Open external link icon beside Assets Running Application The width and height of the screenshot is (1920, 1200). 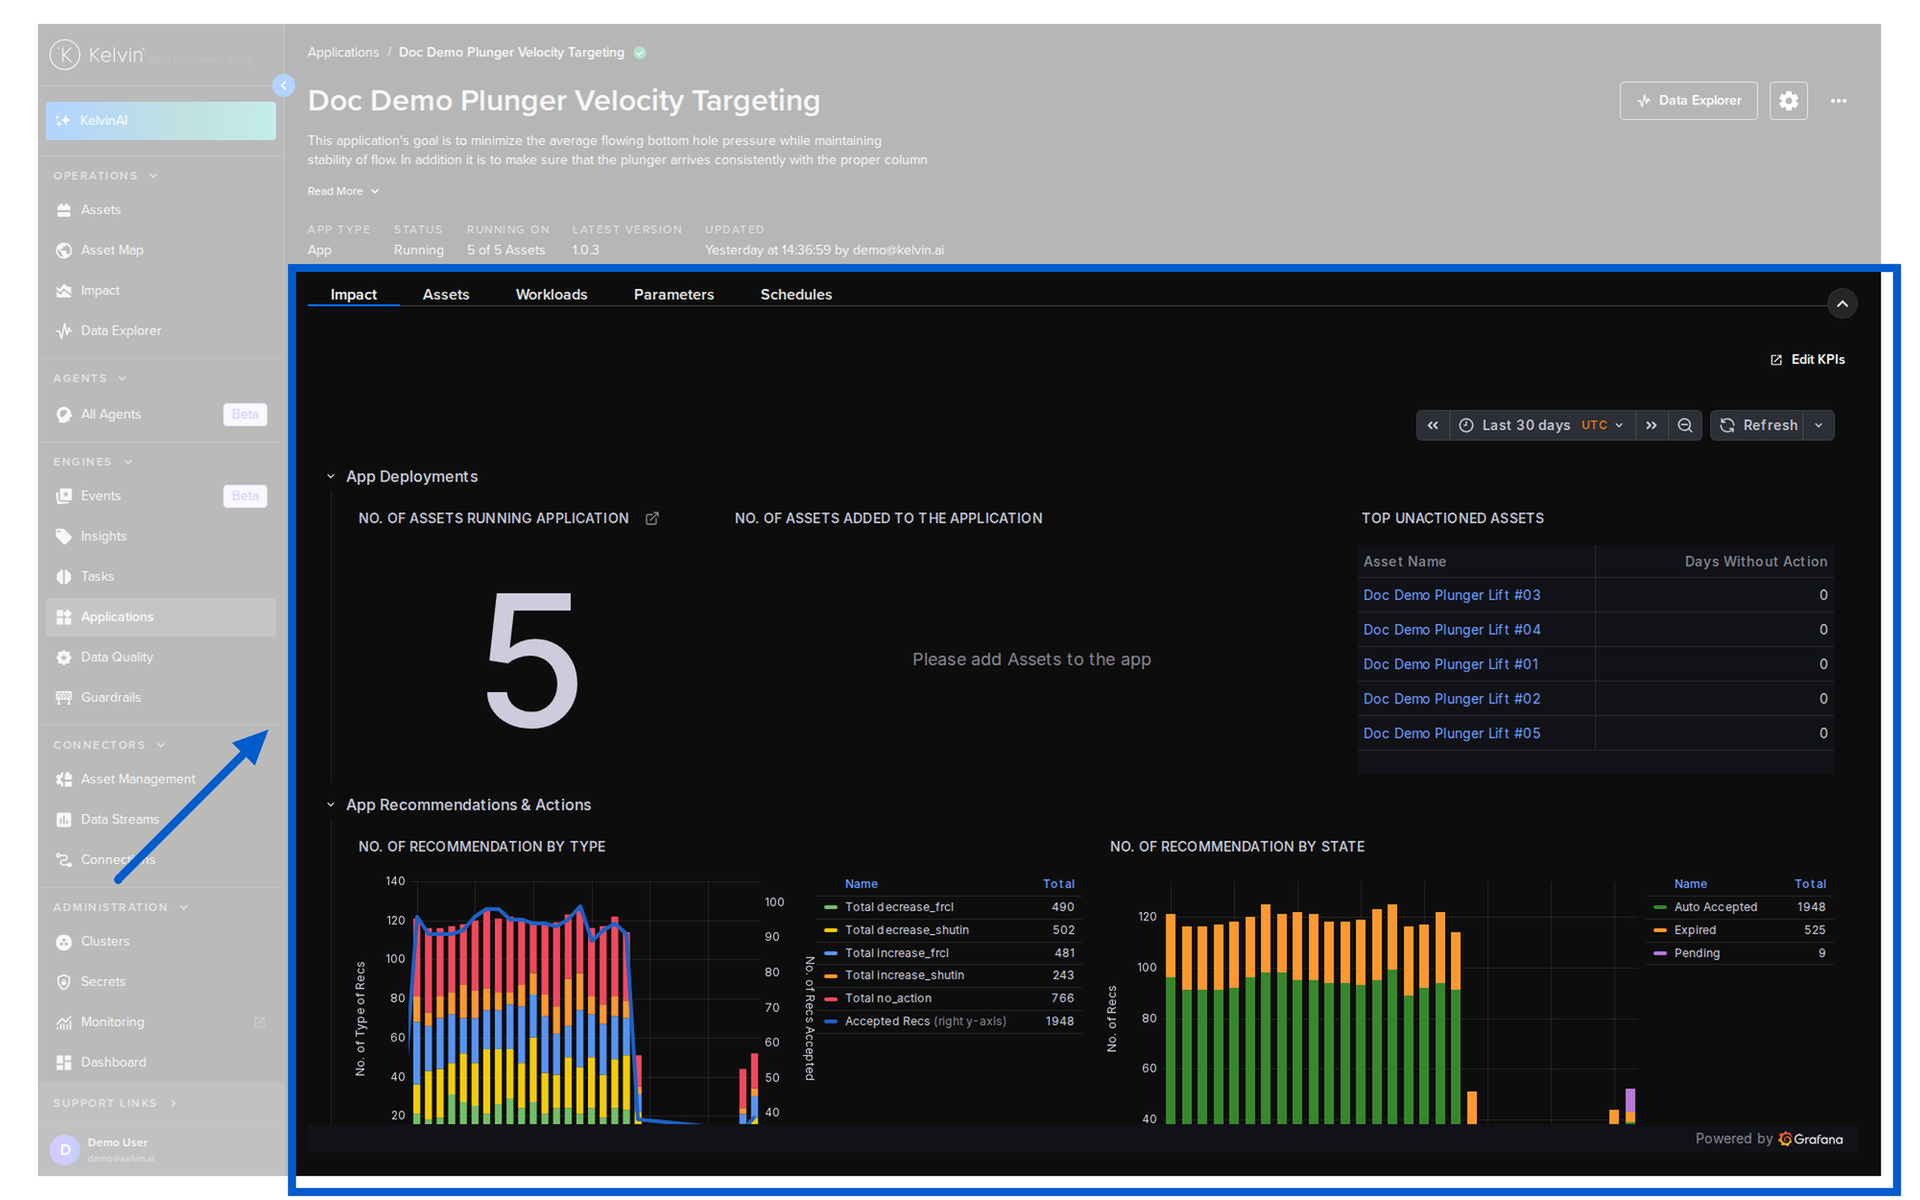pos(652,518)
